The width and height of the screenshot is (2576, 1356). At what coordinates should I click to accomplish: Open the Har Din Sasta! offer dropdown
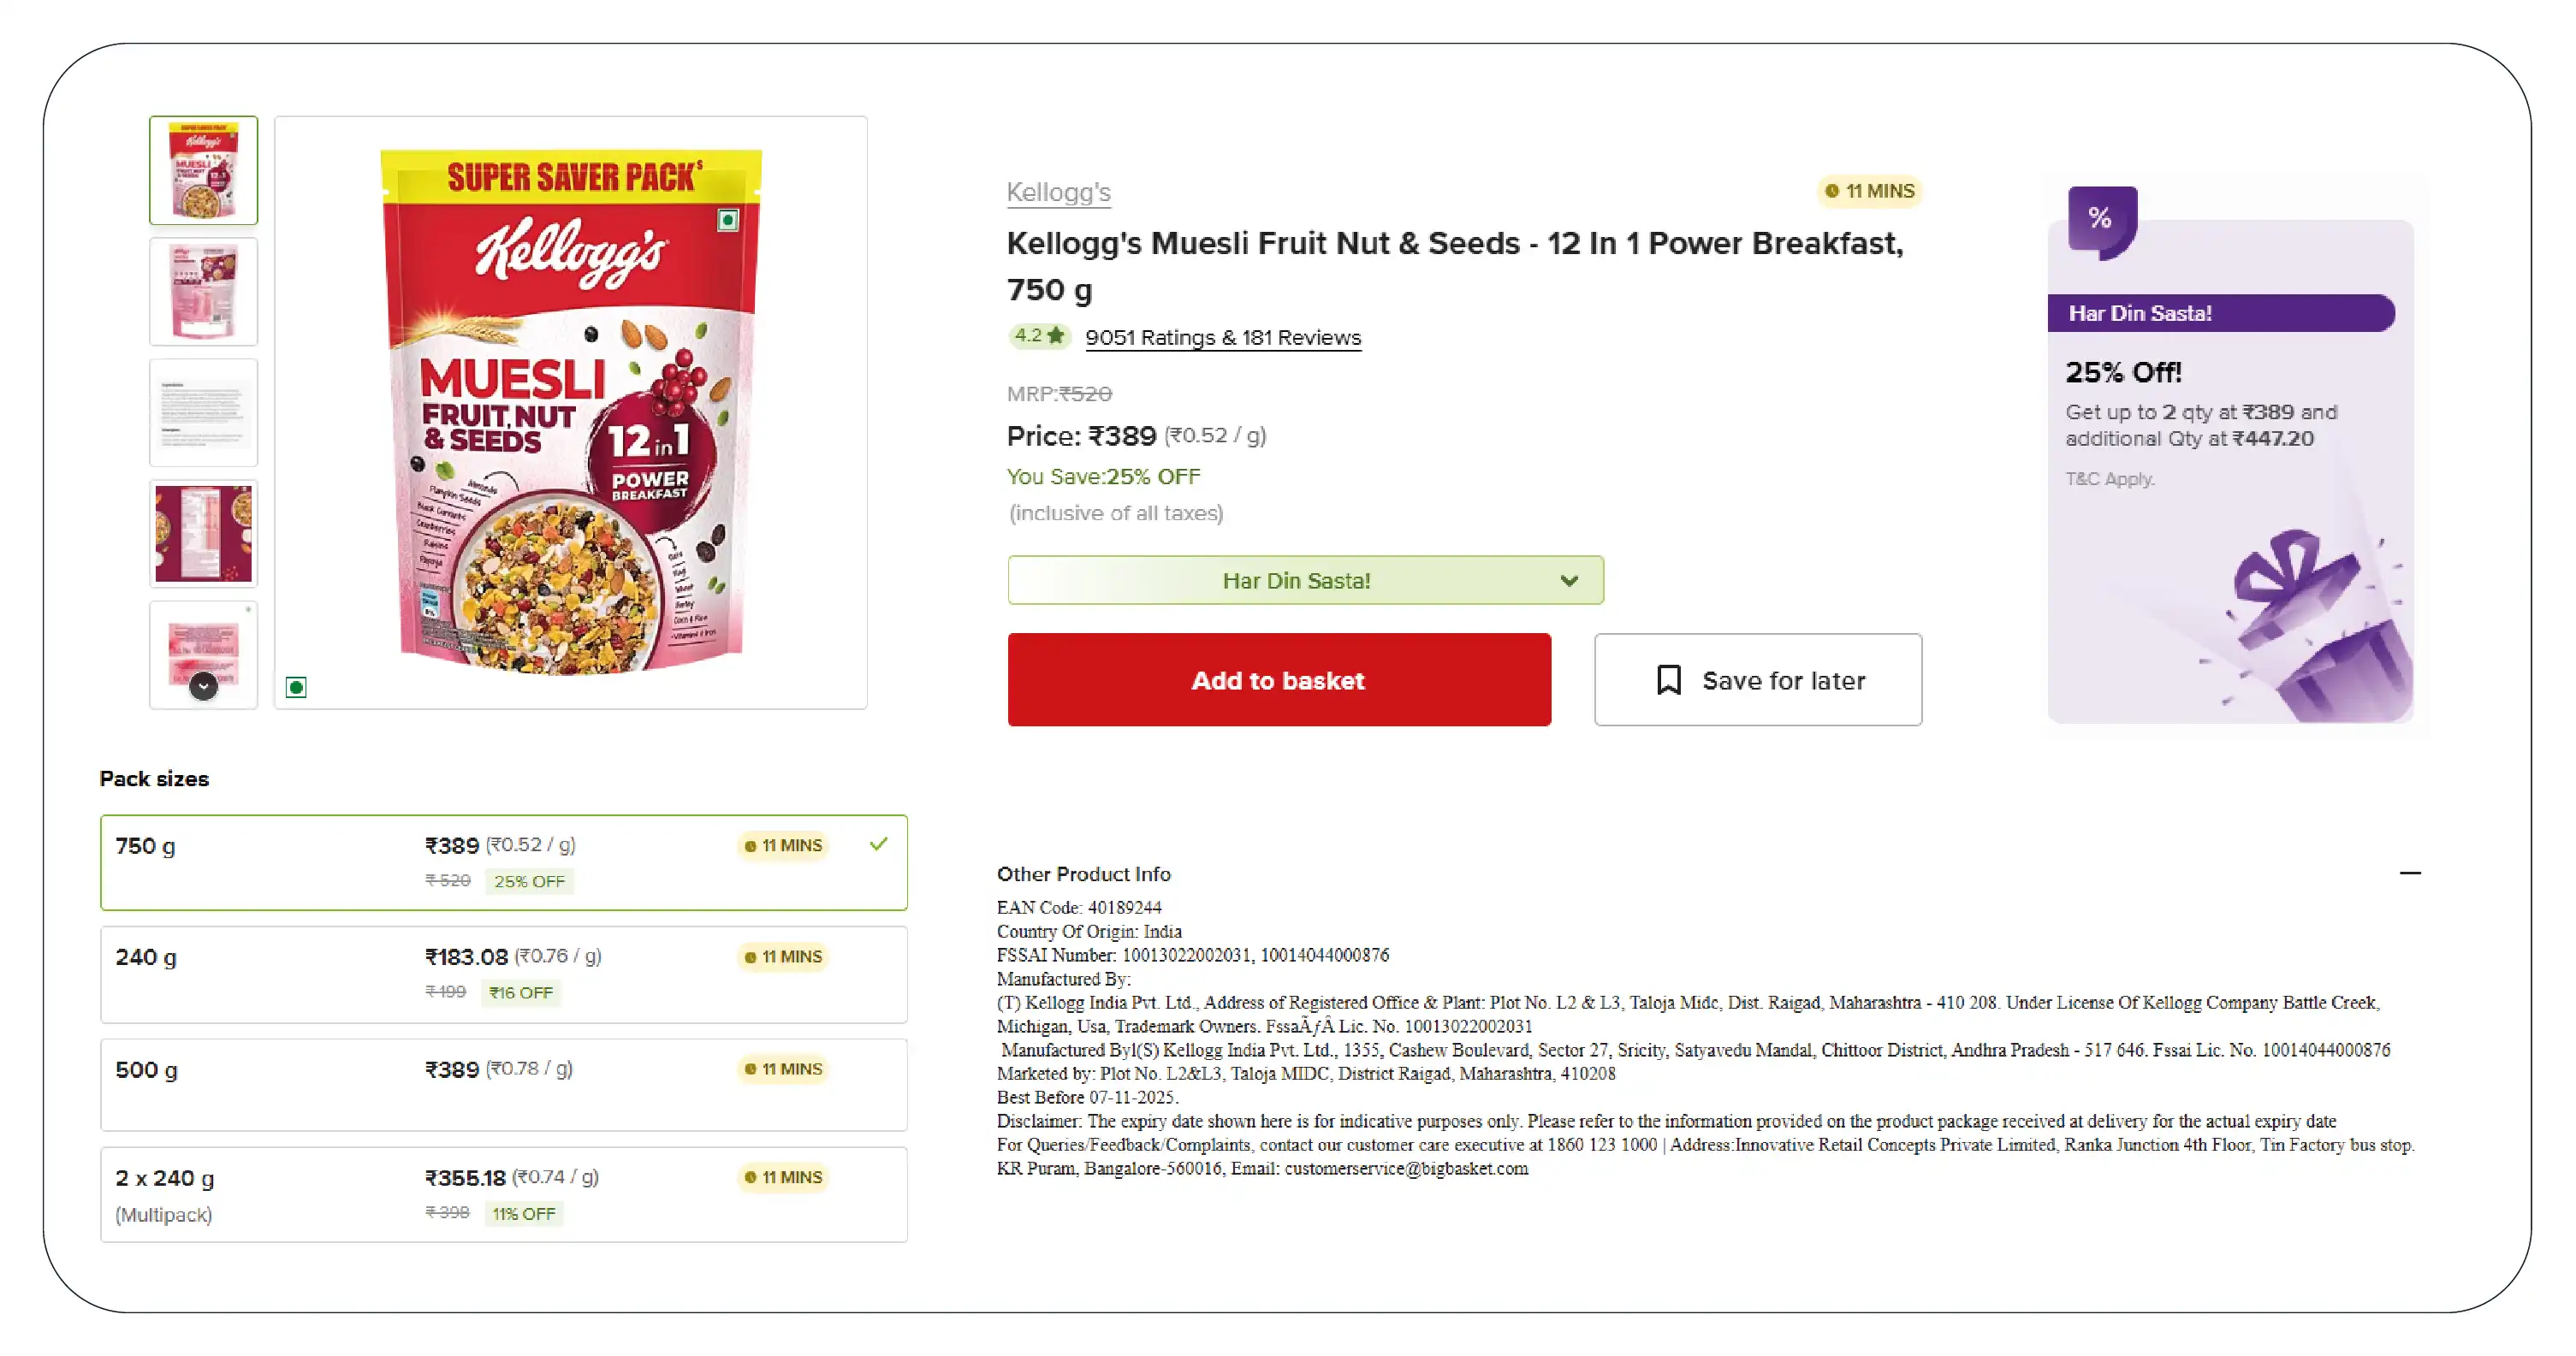(1305, 580)
